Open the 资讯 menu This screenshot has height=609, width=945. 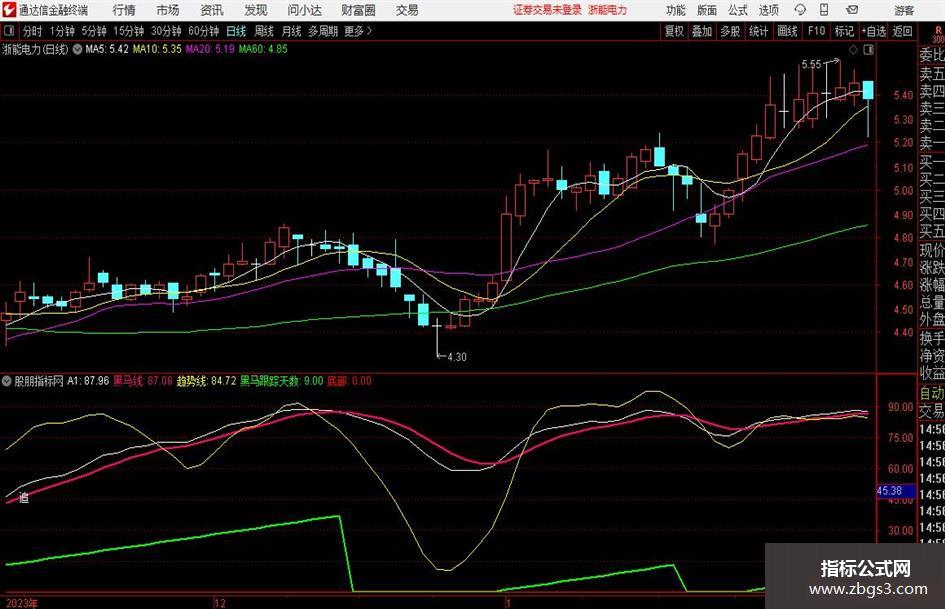[212, 10]
